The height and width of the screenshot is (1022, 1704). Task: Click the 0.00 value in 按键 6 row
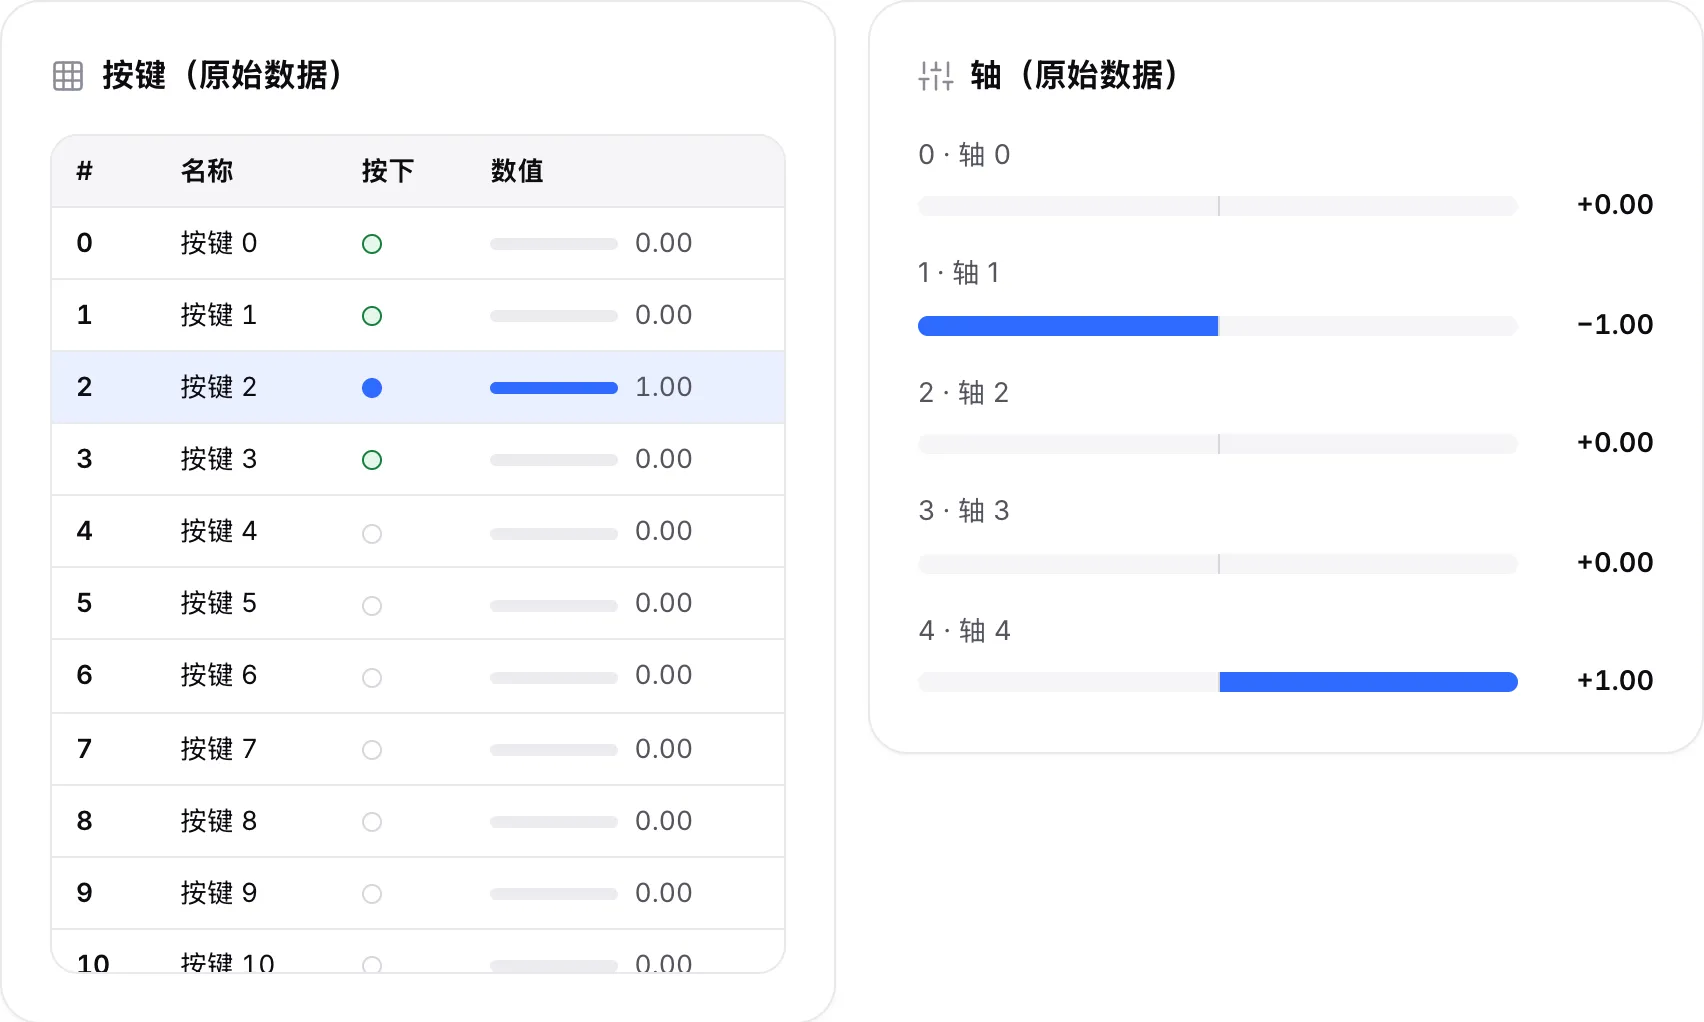point(664,675)
